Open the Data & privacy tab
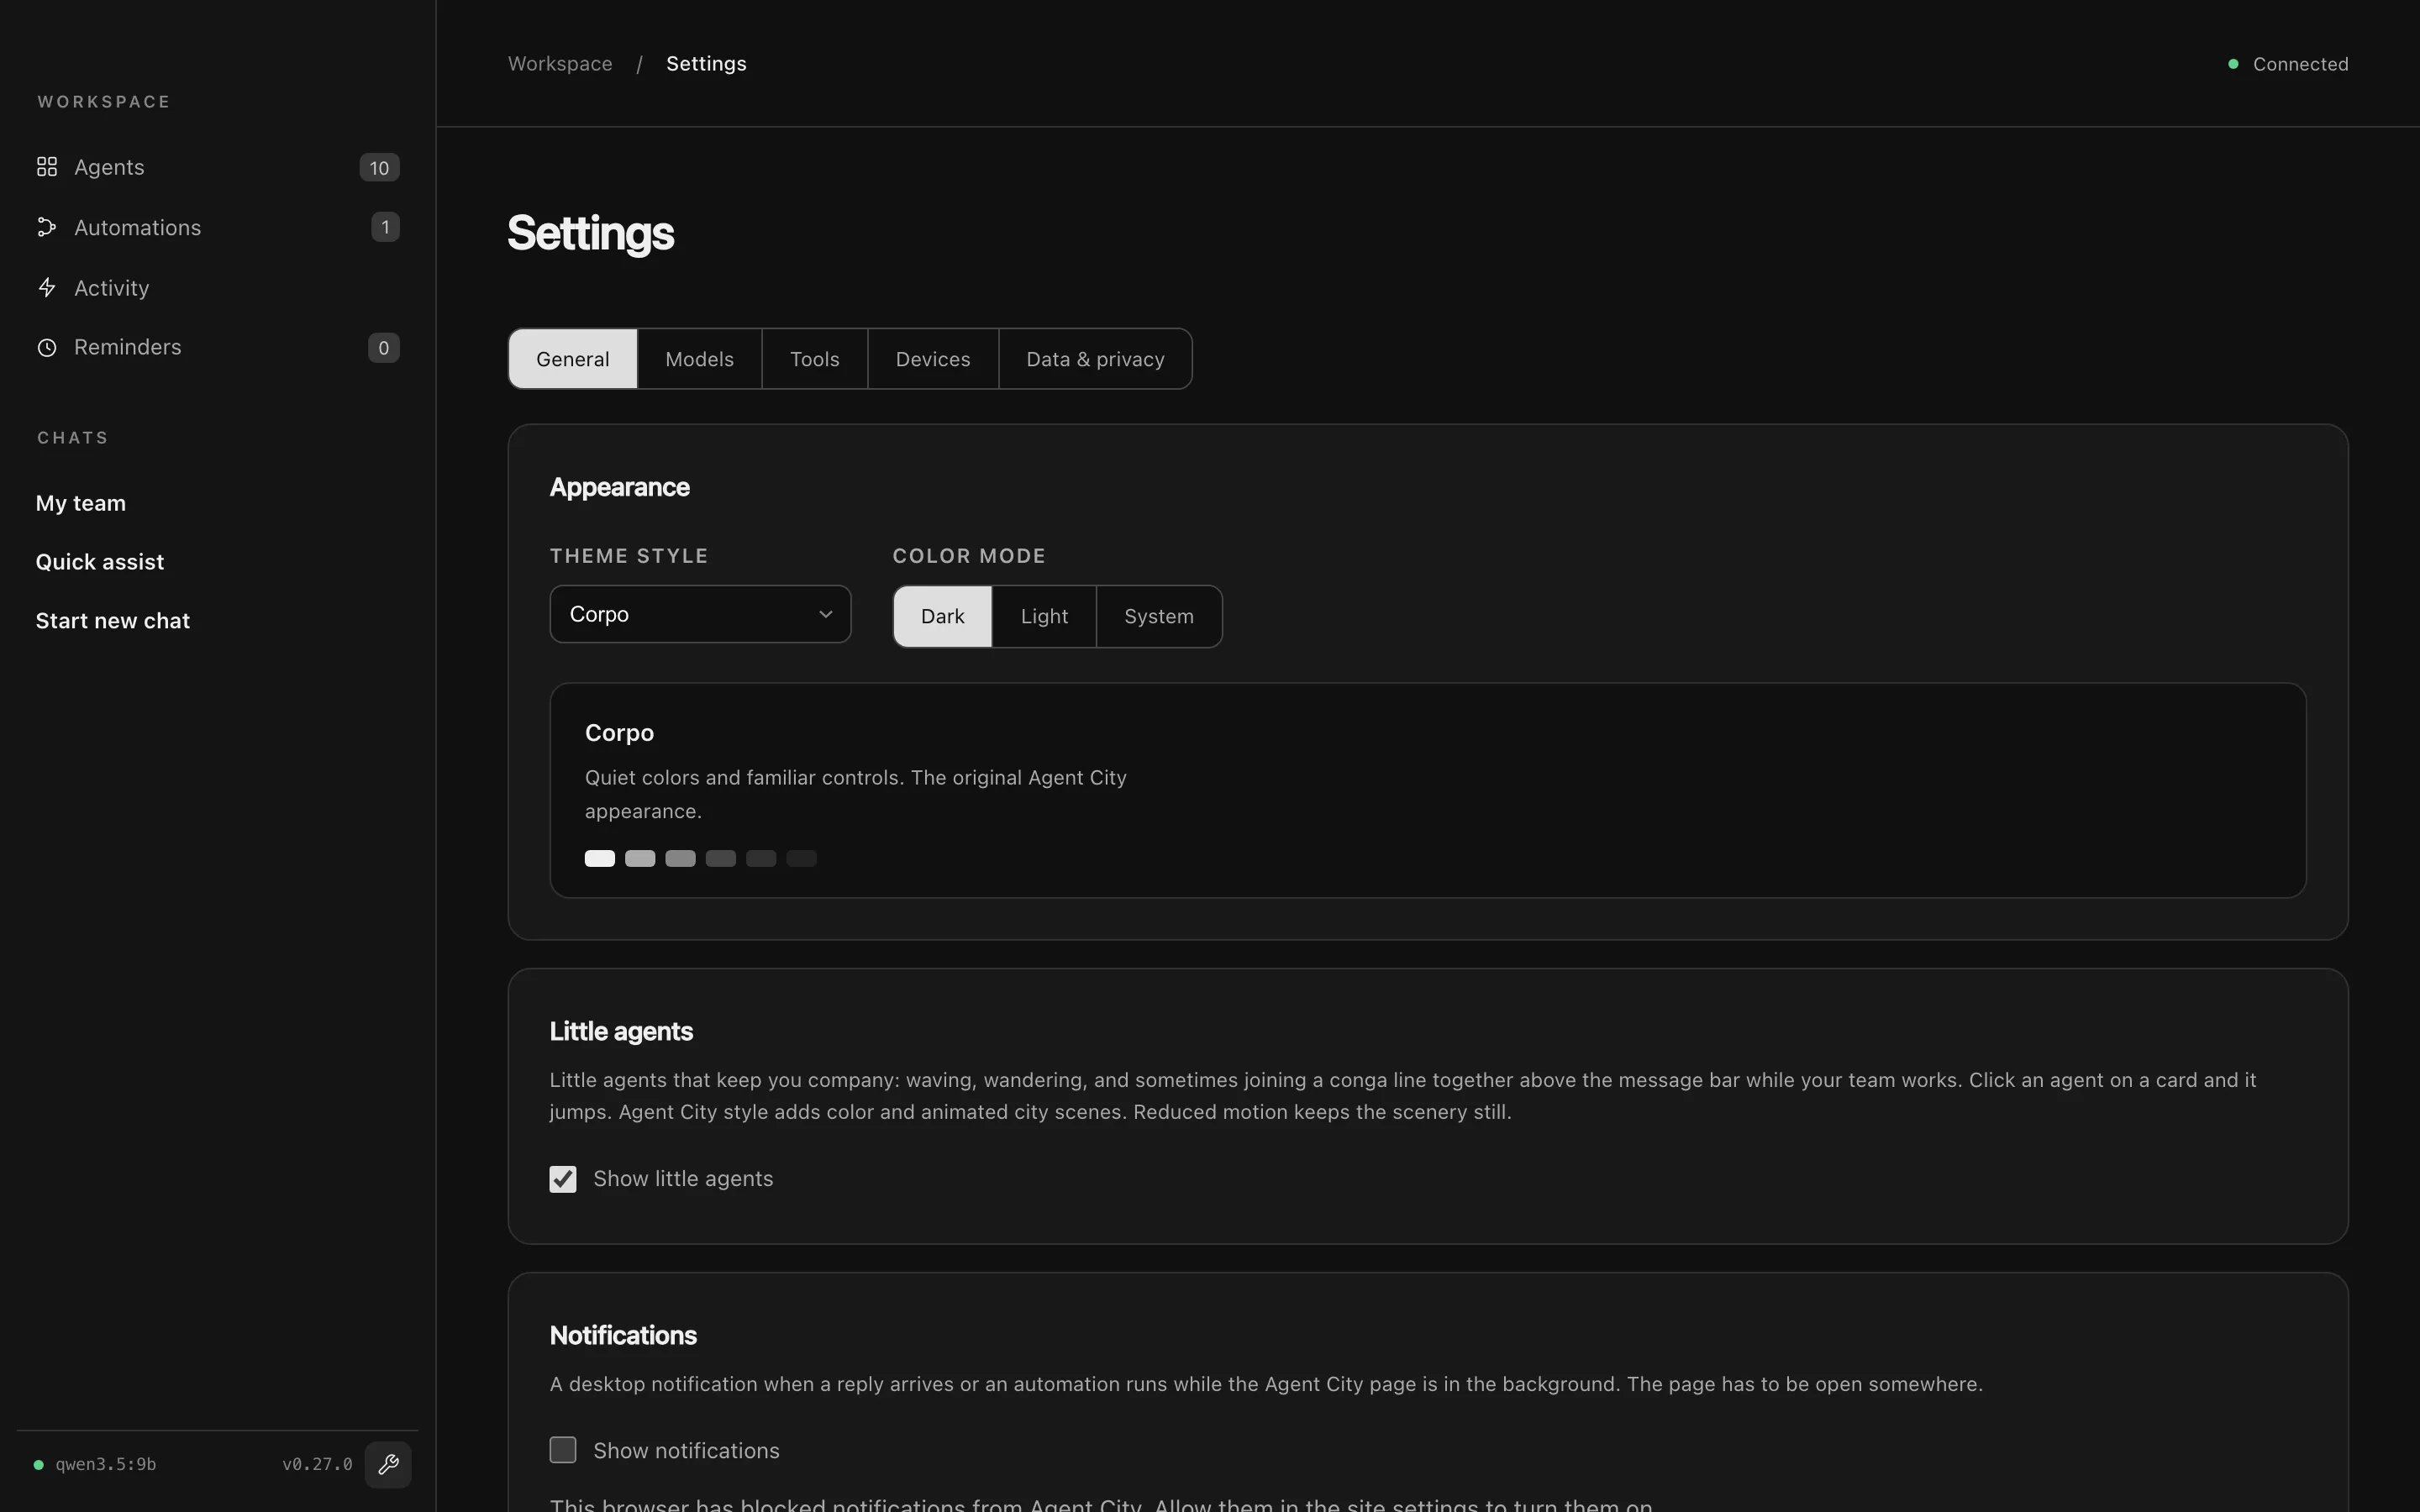The image size is (2420, 1512). tap(1095, 359)
